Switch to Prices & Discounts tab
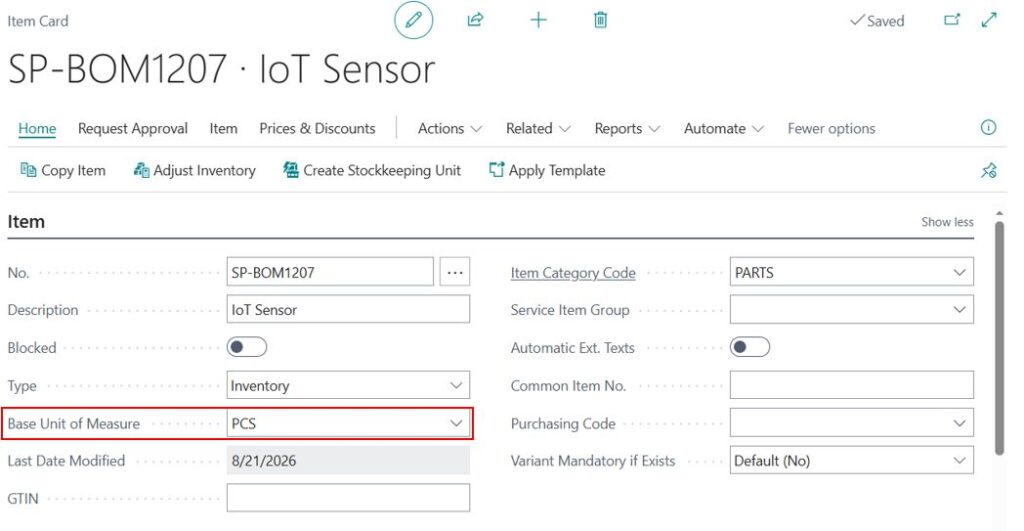The height and width of the screenshot is (531, 1024). pyautogui.click(x=317, y=129)
